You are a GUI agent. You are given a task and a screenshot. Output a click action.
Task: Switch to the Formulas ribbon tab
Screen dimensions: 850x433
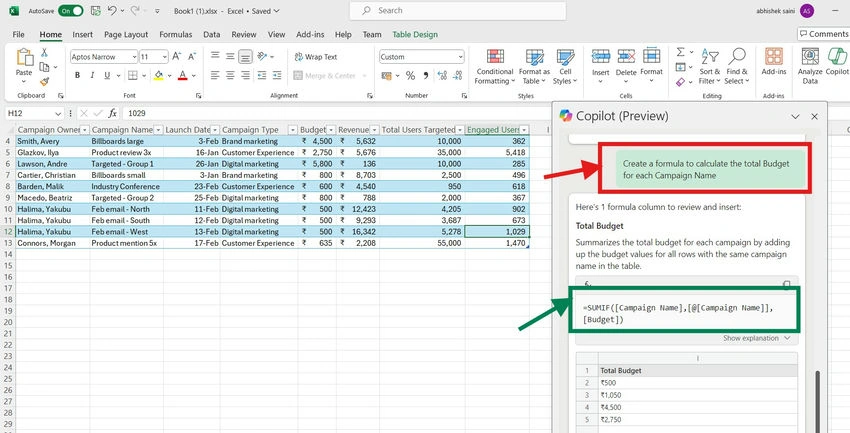coord(176,34)
